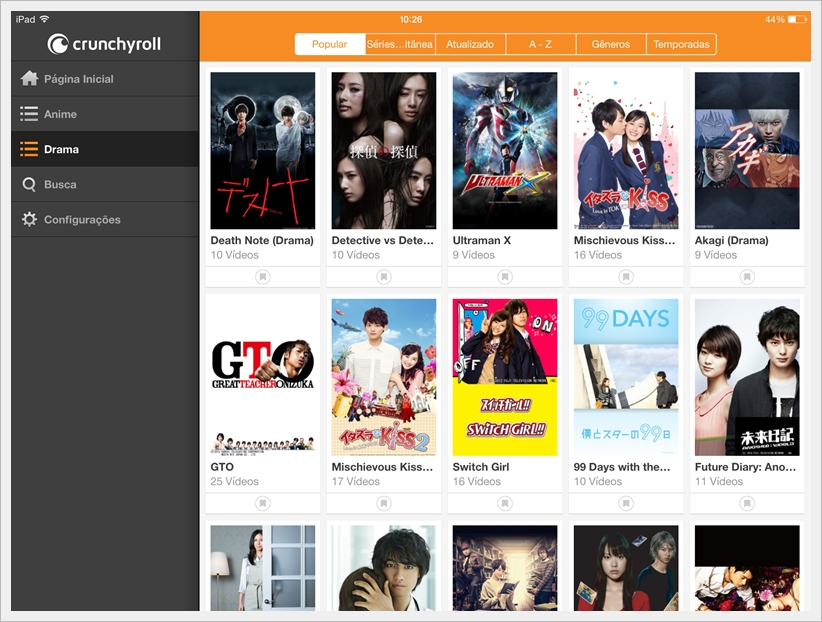Tap bookmark icon under Ultraman X
The height and width of the screenshot is (622, 822).
coord(505,276)
